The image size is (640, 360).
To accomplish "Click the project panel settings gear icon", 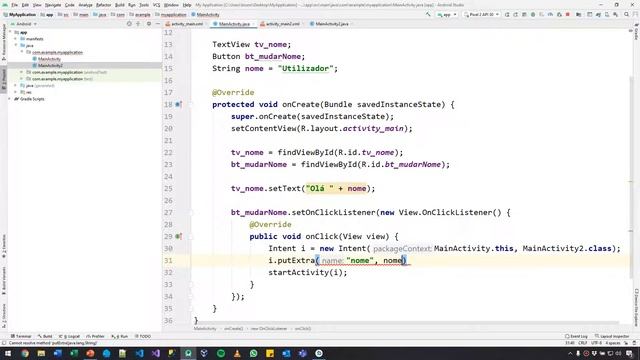I will (x=149, y=24).
